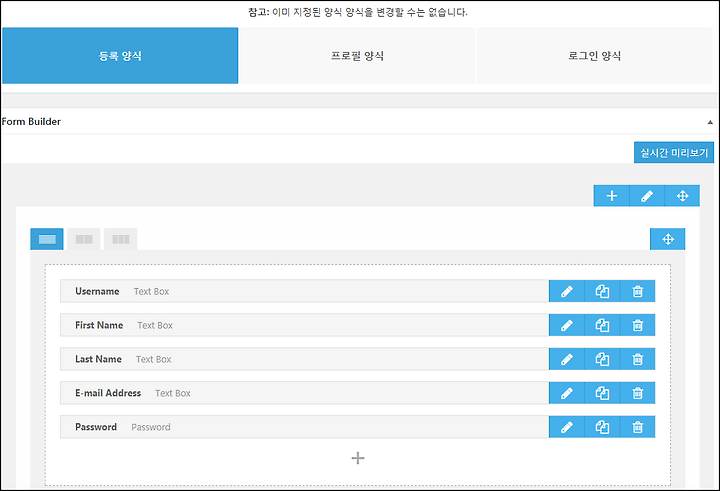Switch to 로그인 양식 tab
720x491 pixels.
(595, 56)
